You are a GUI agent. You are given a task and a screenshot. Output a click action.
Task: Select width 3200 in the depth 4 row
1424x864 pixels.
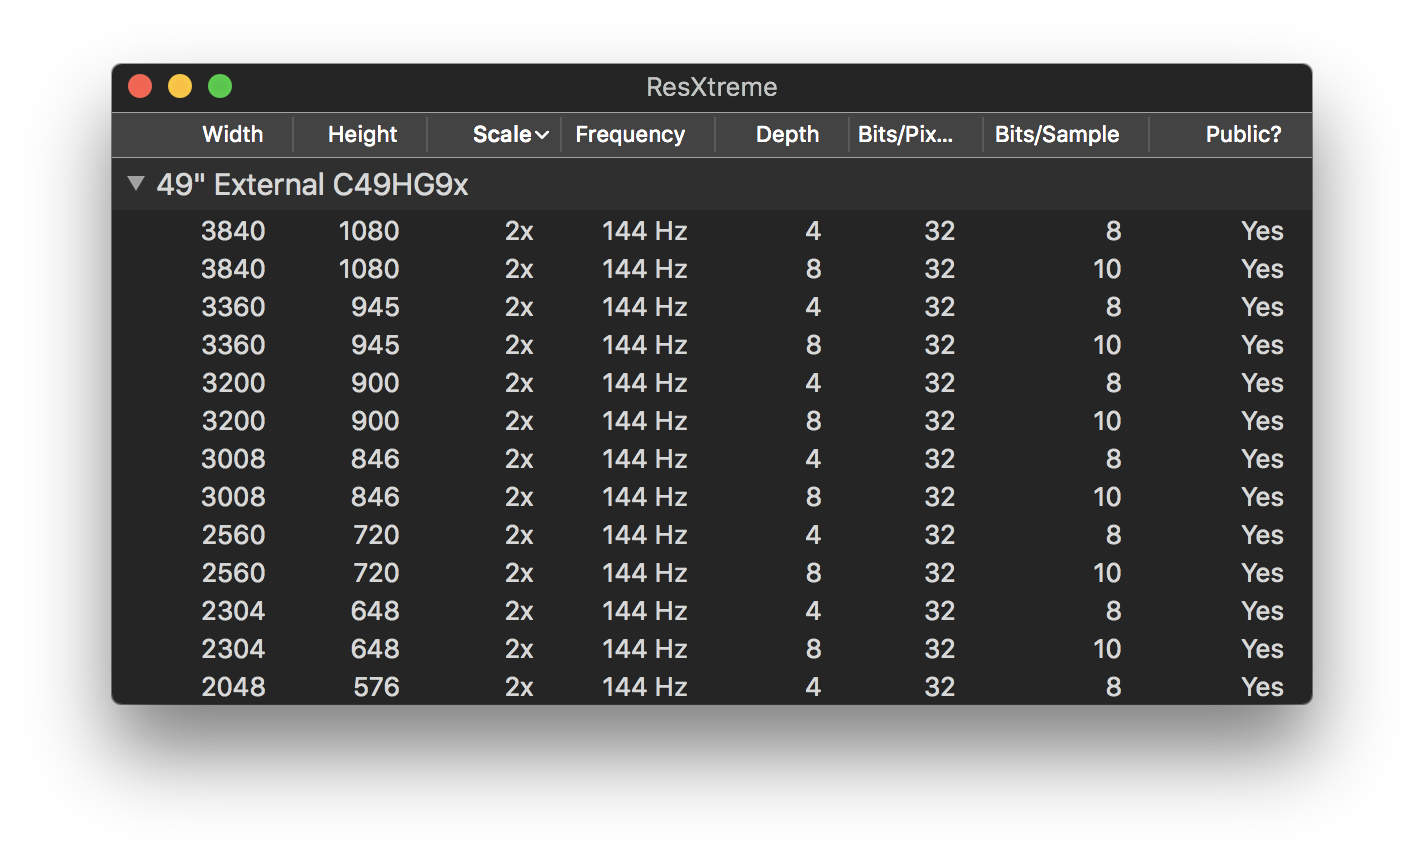coord(233,383)
